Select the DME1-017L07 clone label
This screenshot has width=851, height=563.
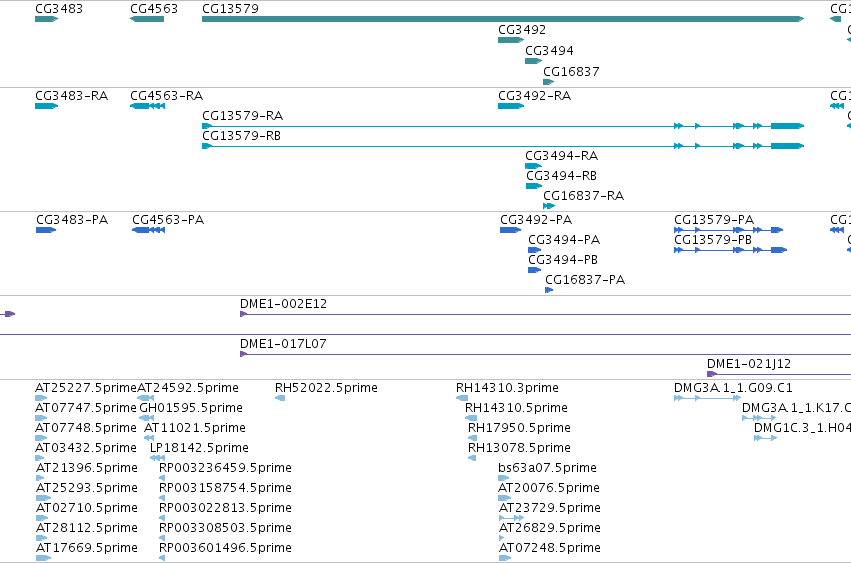(283, 344)
